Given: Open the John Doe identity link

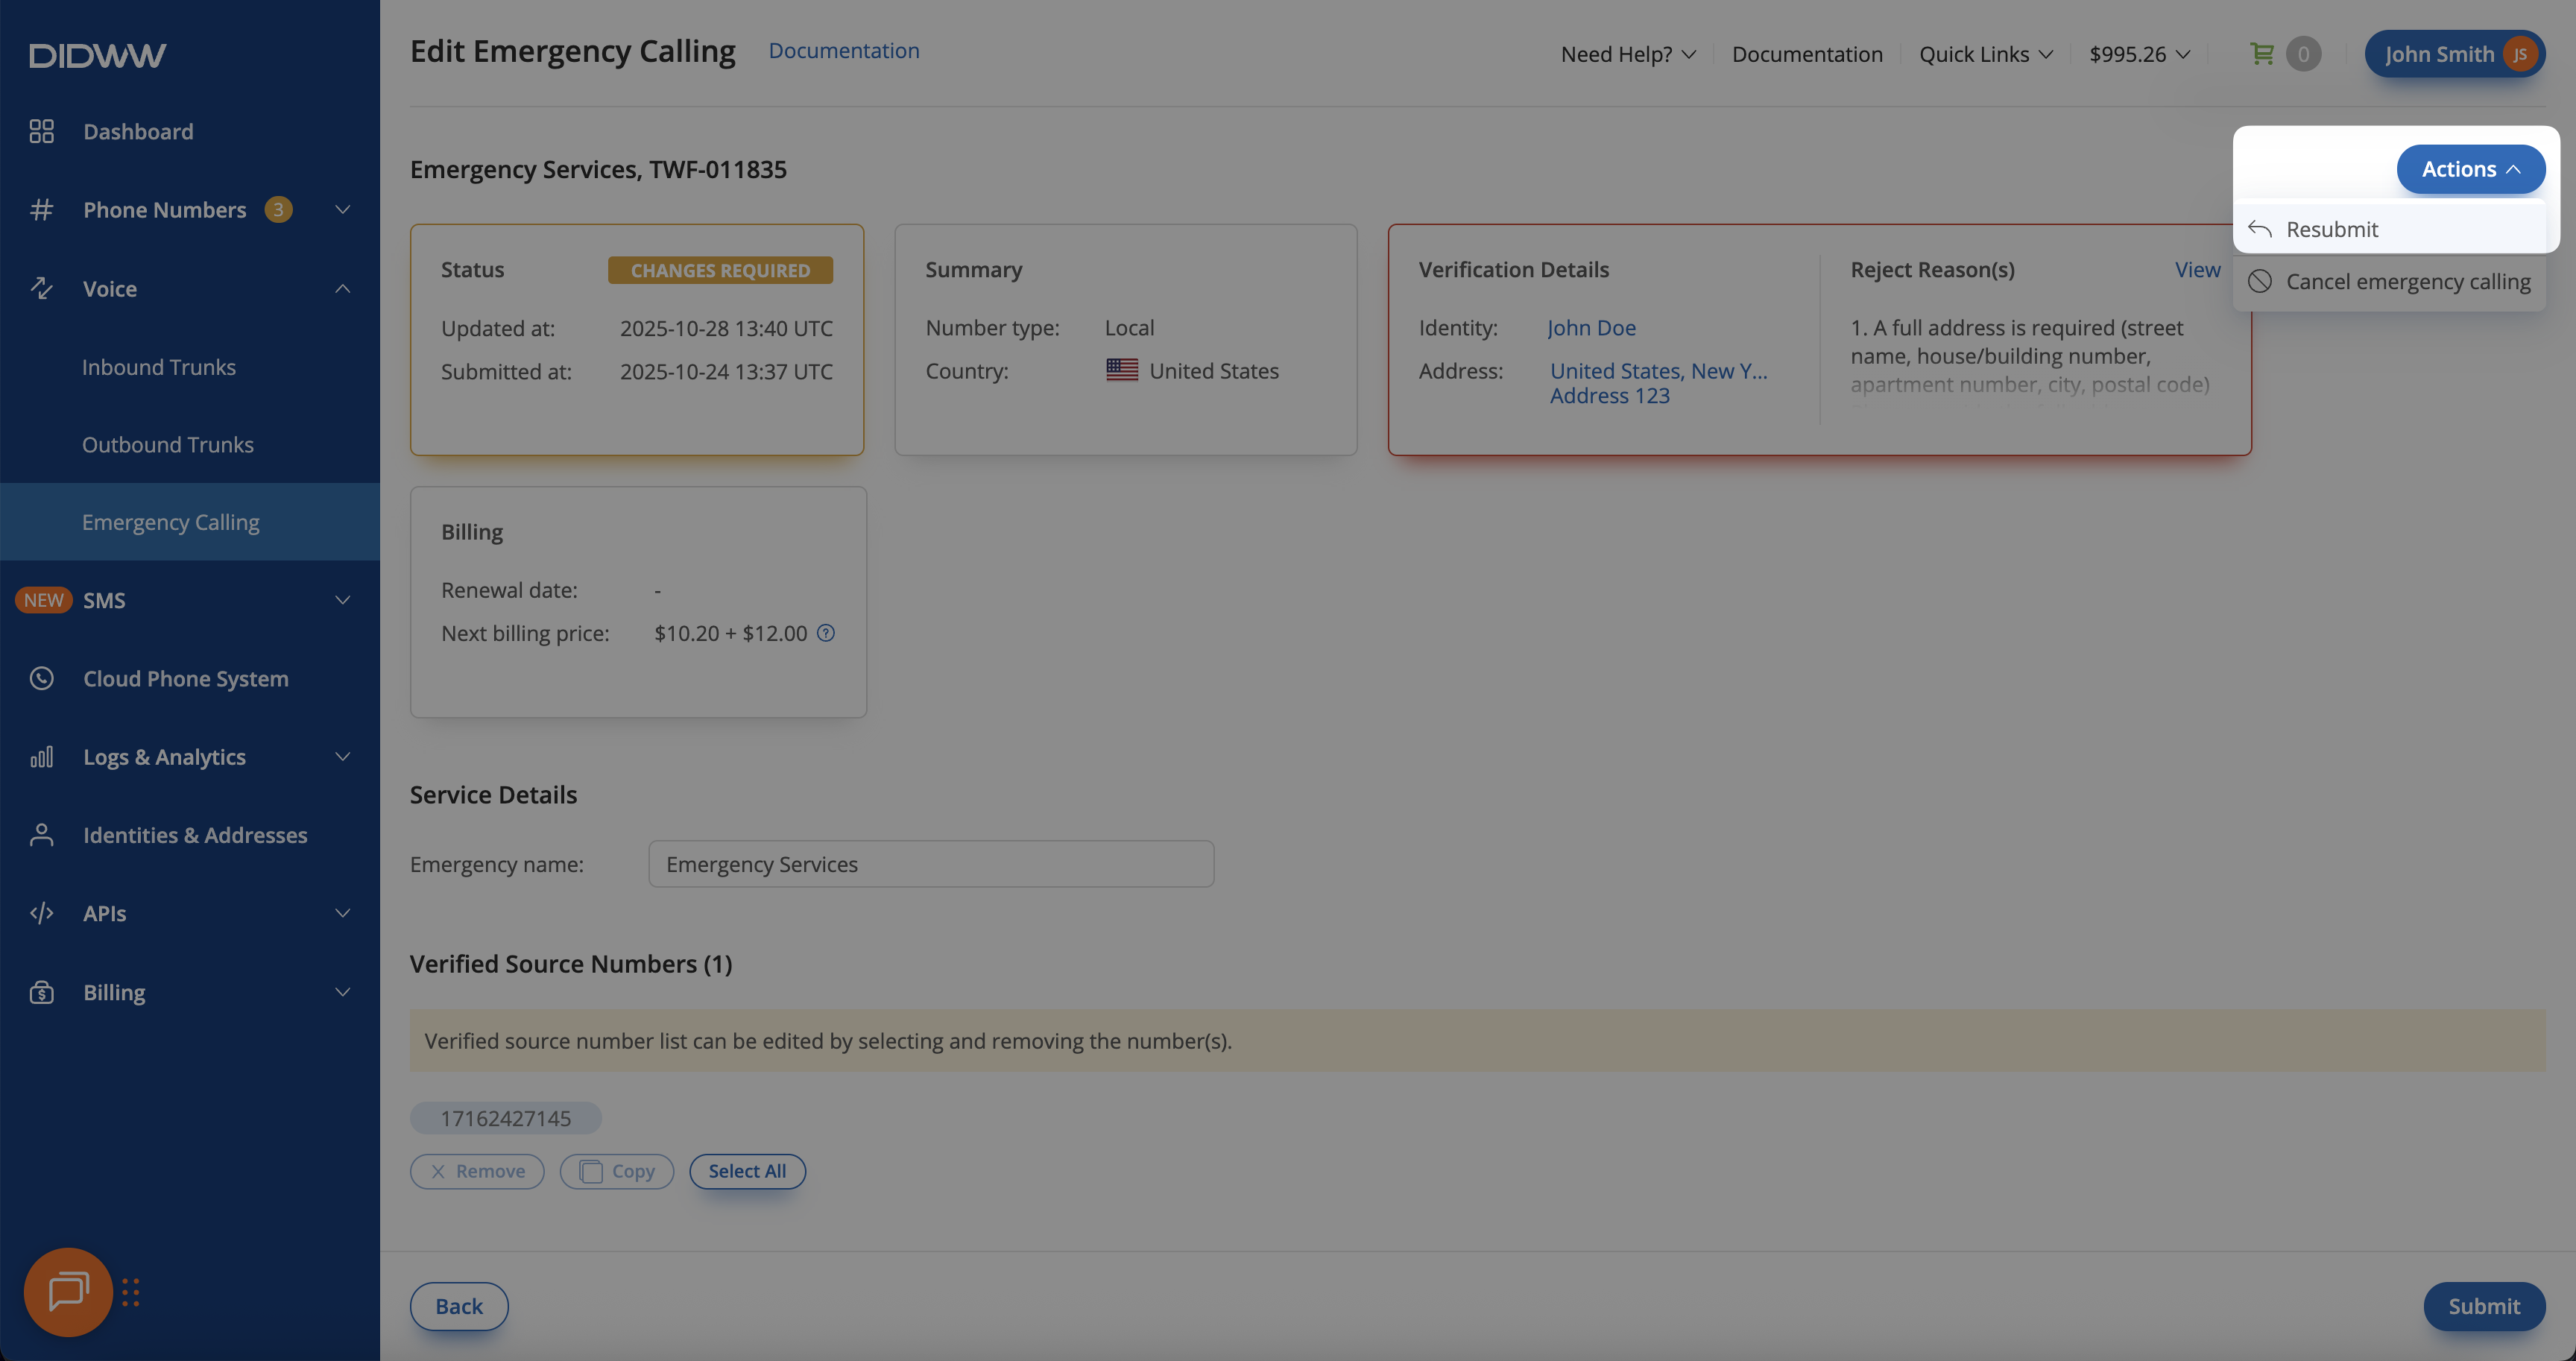Looking at the screenshot, I should click(1591, 327).
